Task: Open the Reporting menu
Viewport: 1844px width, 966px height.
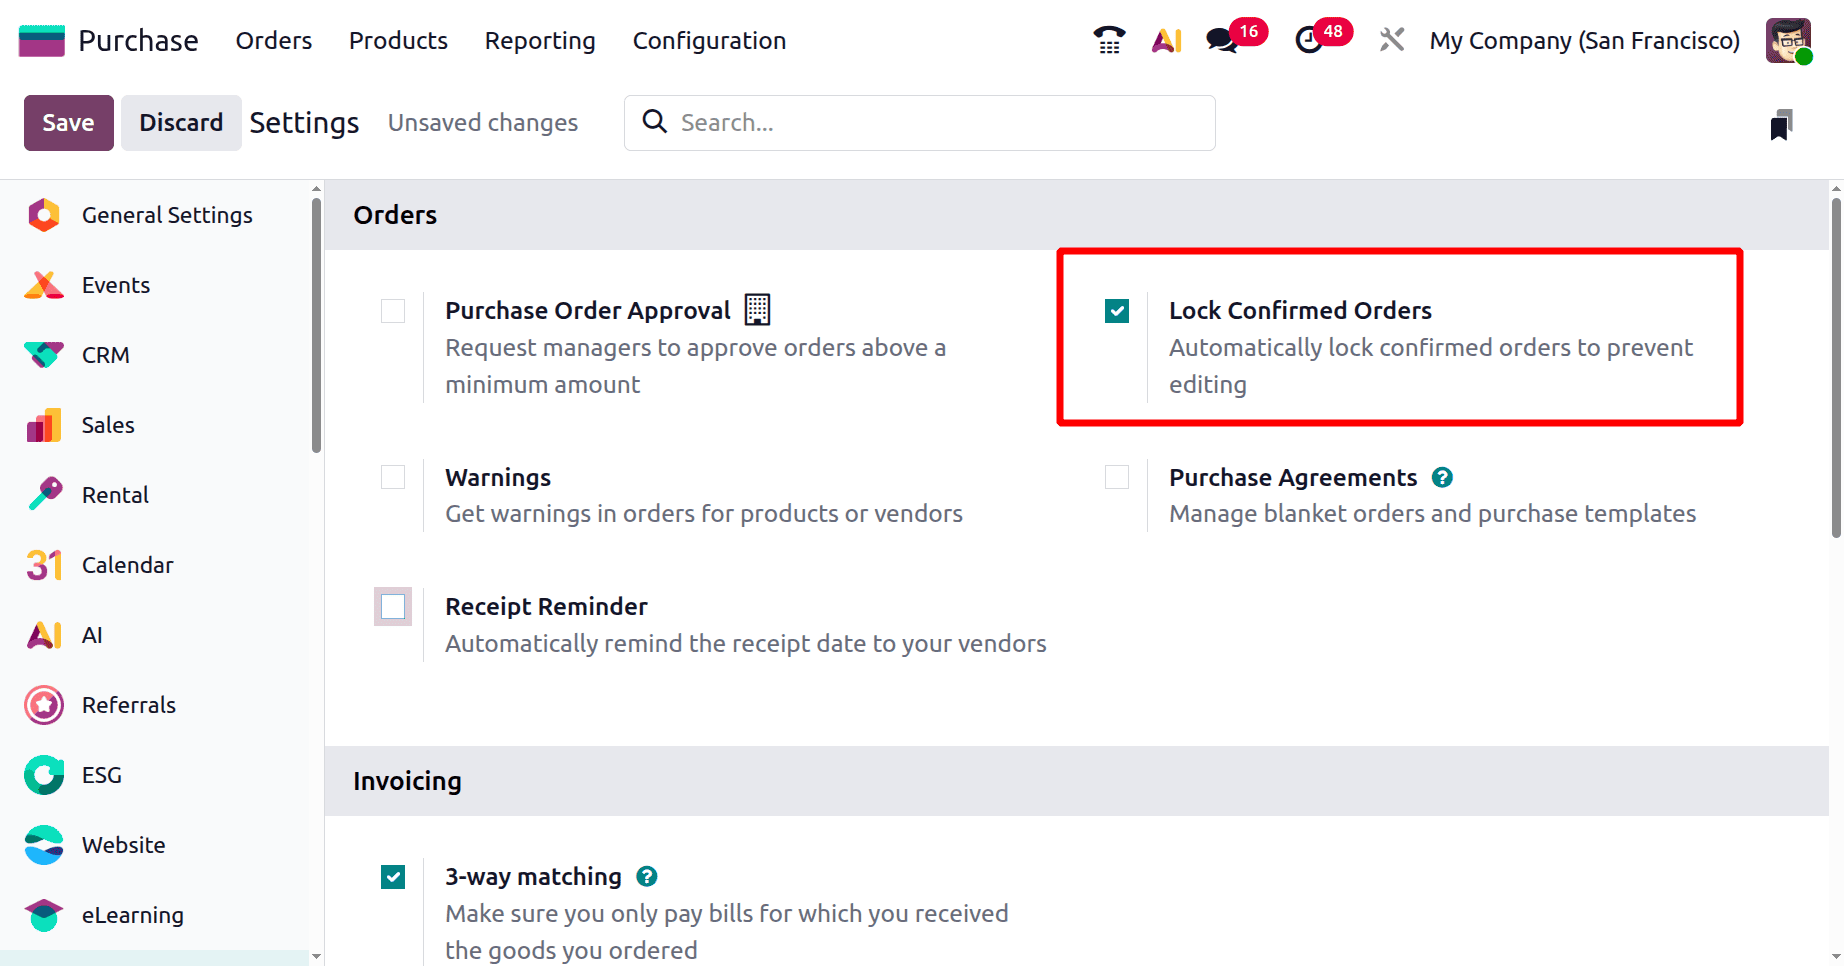Action: point(539,40)
